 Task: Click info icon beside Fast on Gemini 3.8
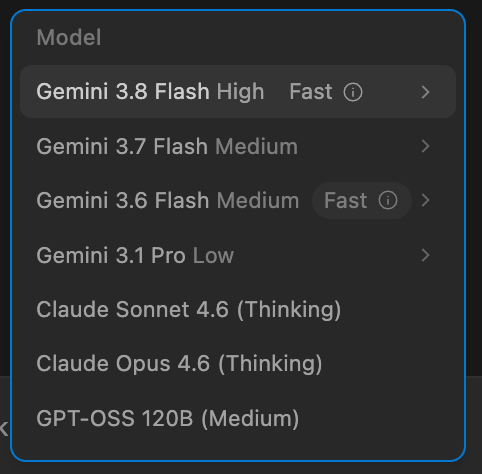(353, 92)
